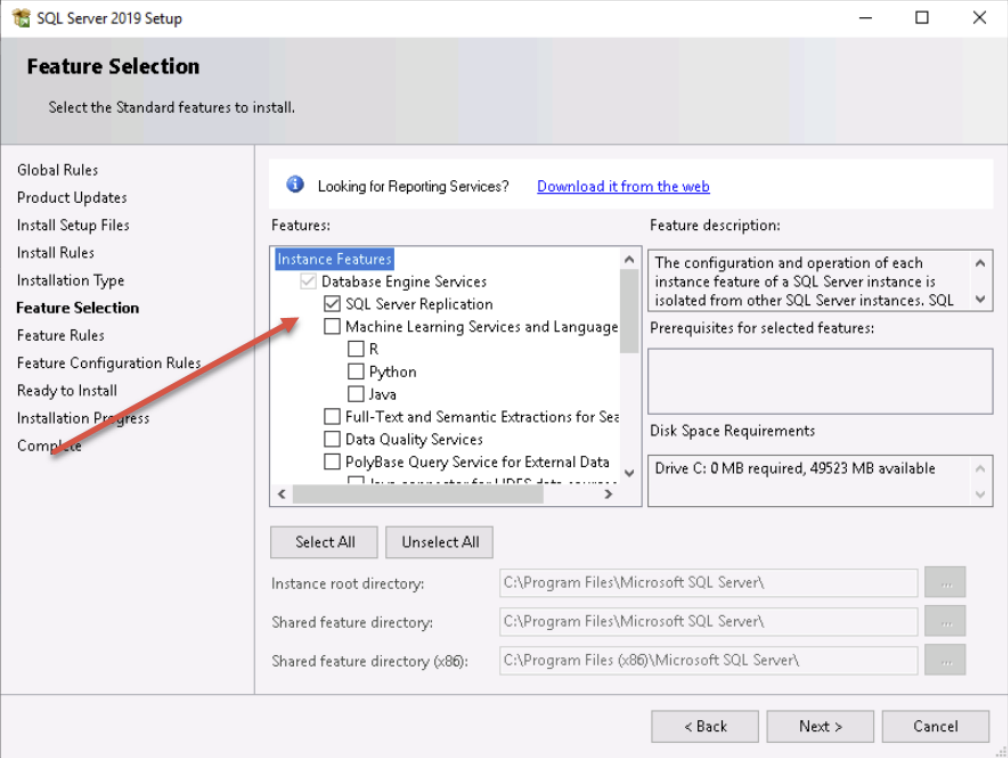Browse for the shared feature directory (x86)
Screen dimensions: 1008x758
(x=945, y=660)
